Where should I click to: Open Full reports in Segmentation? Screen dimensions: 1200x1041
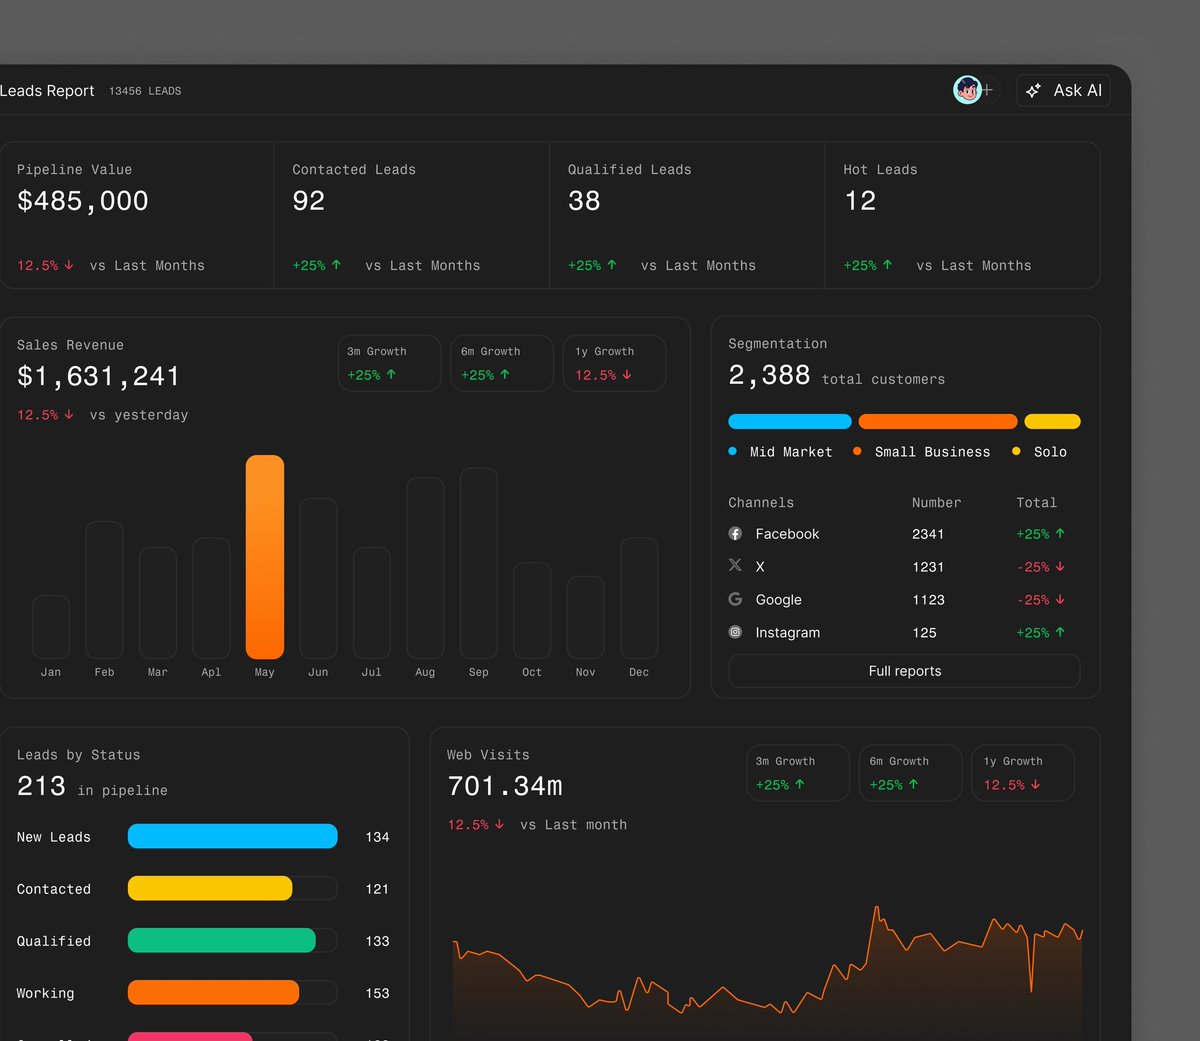[904, 671]
